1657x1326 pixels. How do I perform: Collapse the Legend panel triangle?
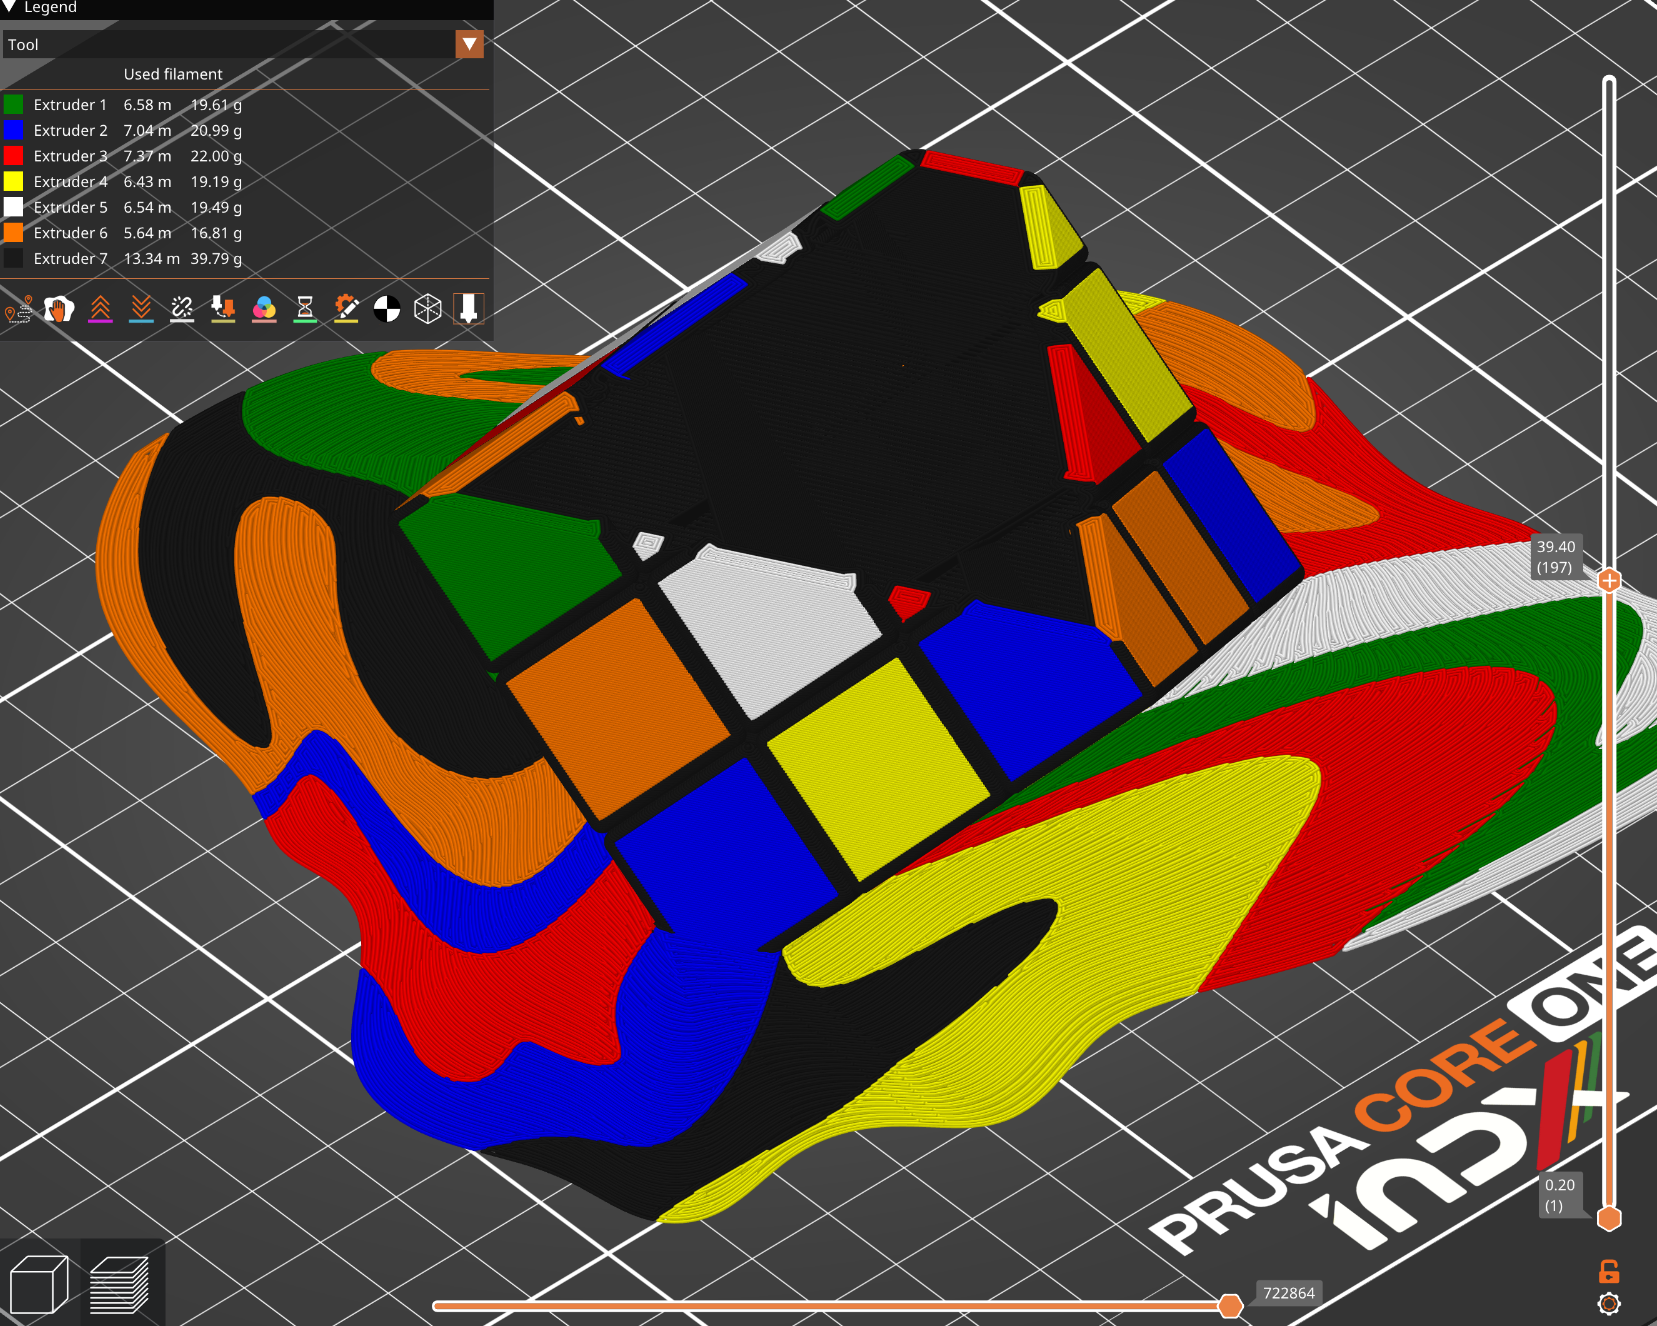pos(9,7)
